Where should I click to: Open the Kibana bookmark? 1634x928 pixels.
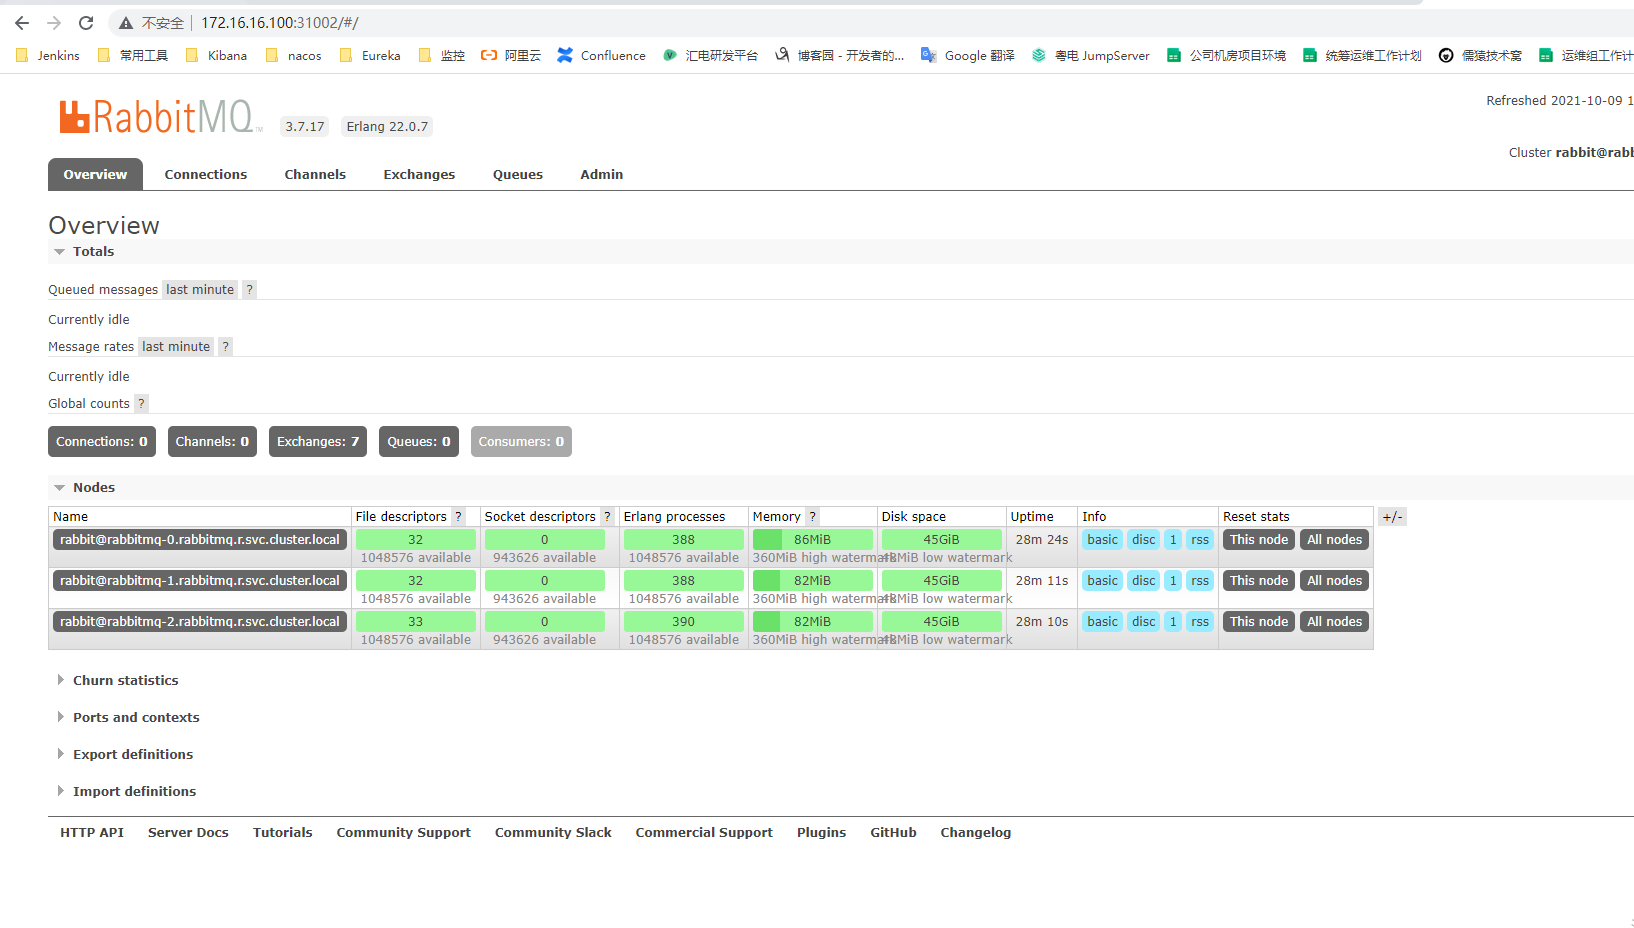[217, 56]
